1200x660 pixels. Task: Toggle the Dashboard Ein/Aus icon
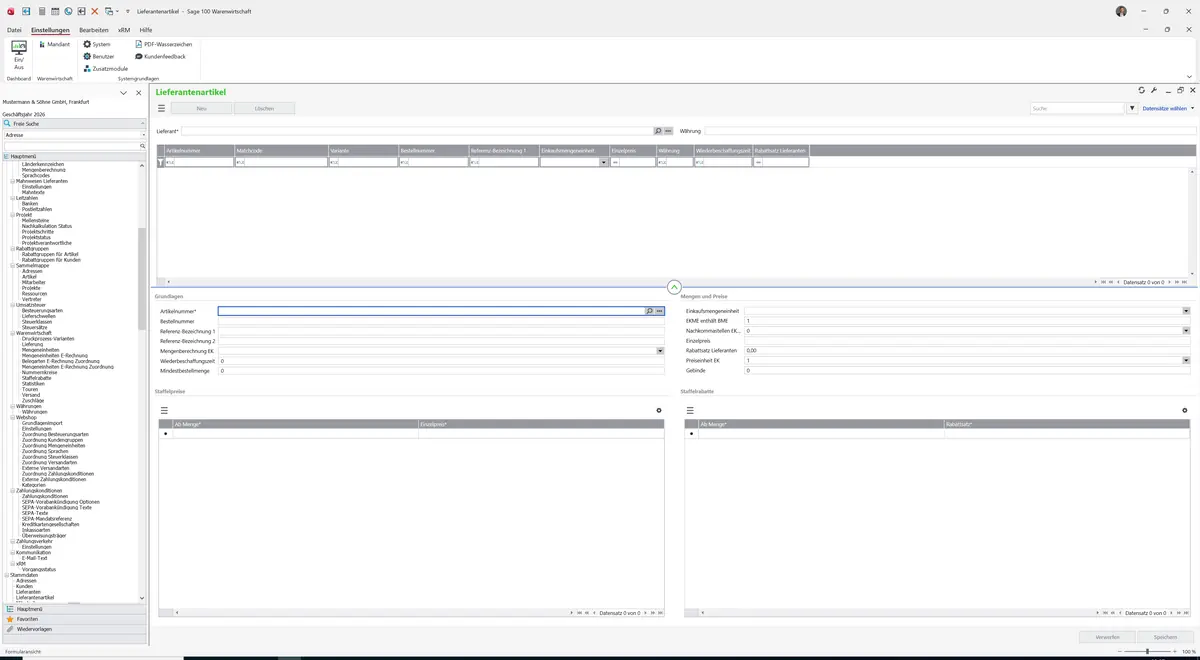click(19, 55)
